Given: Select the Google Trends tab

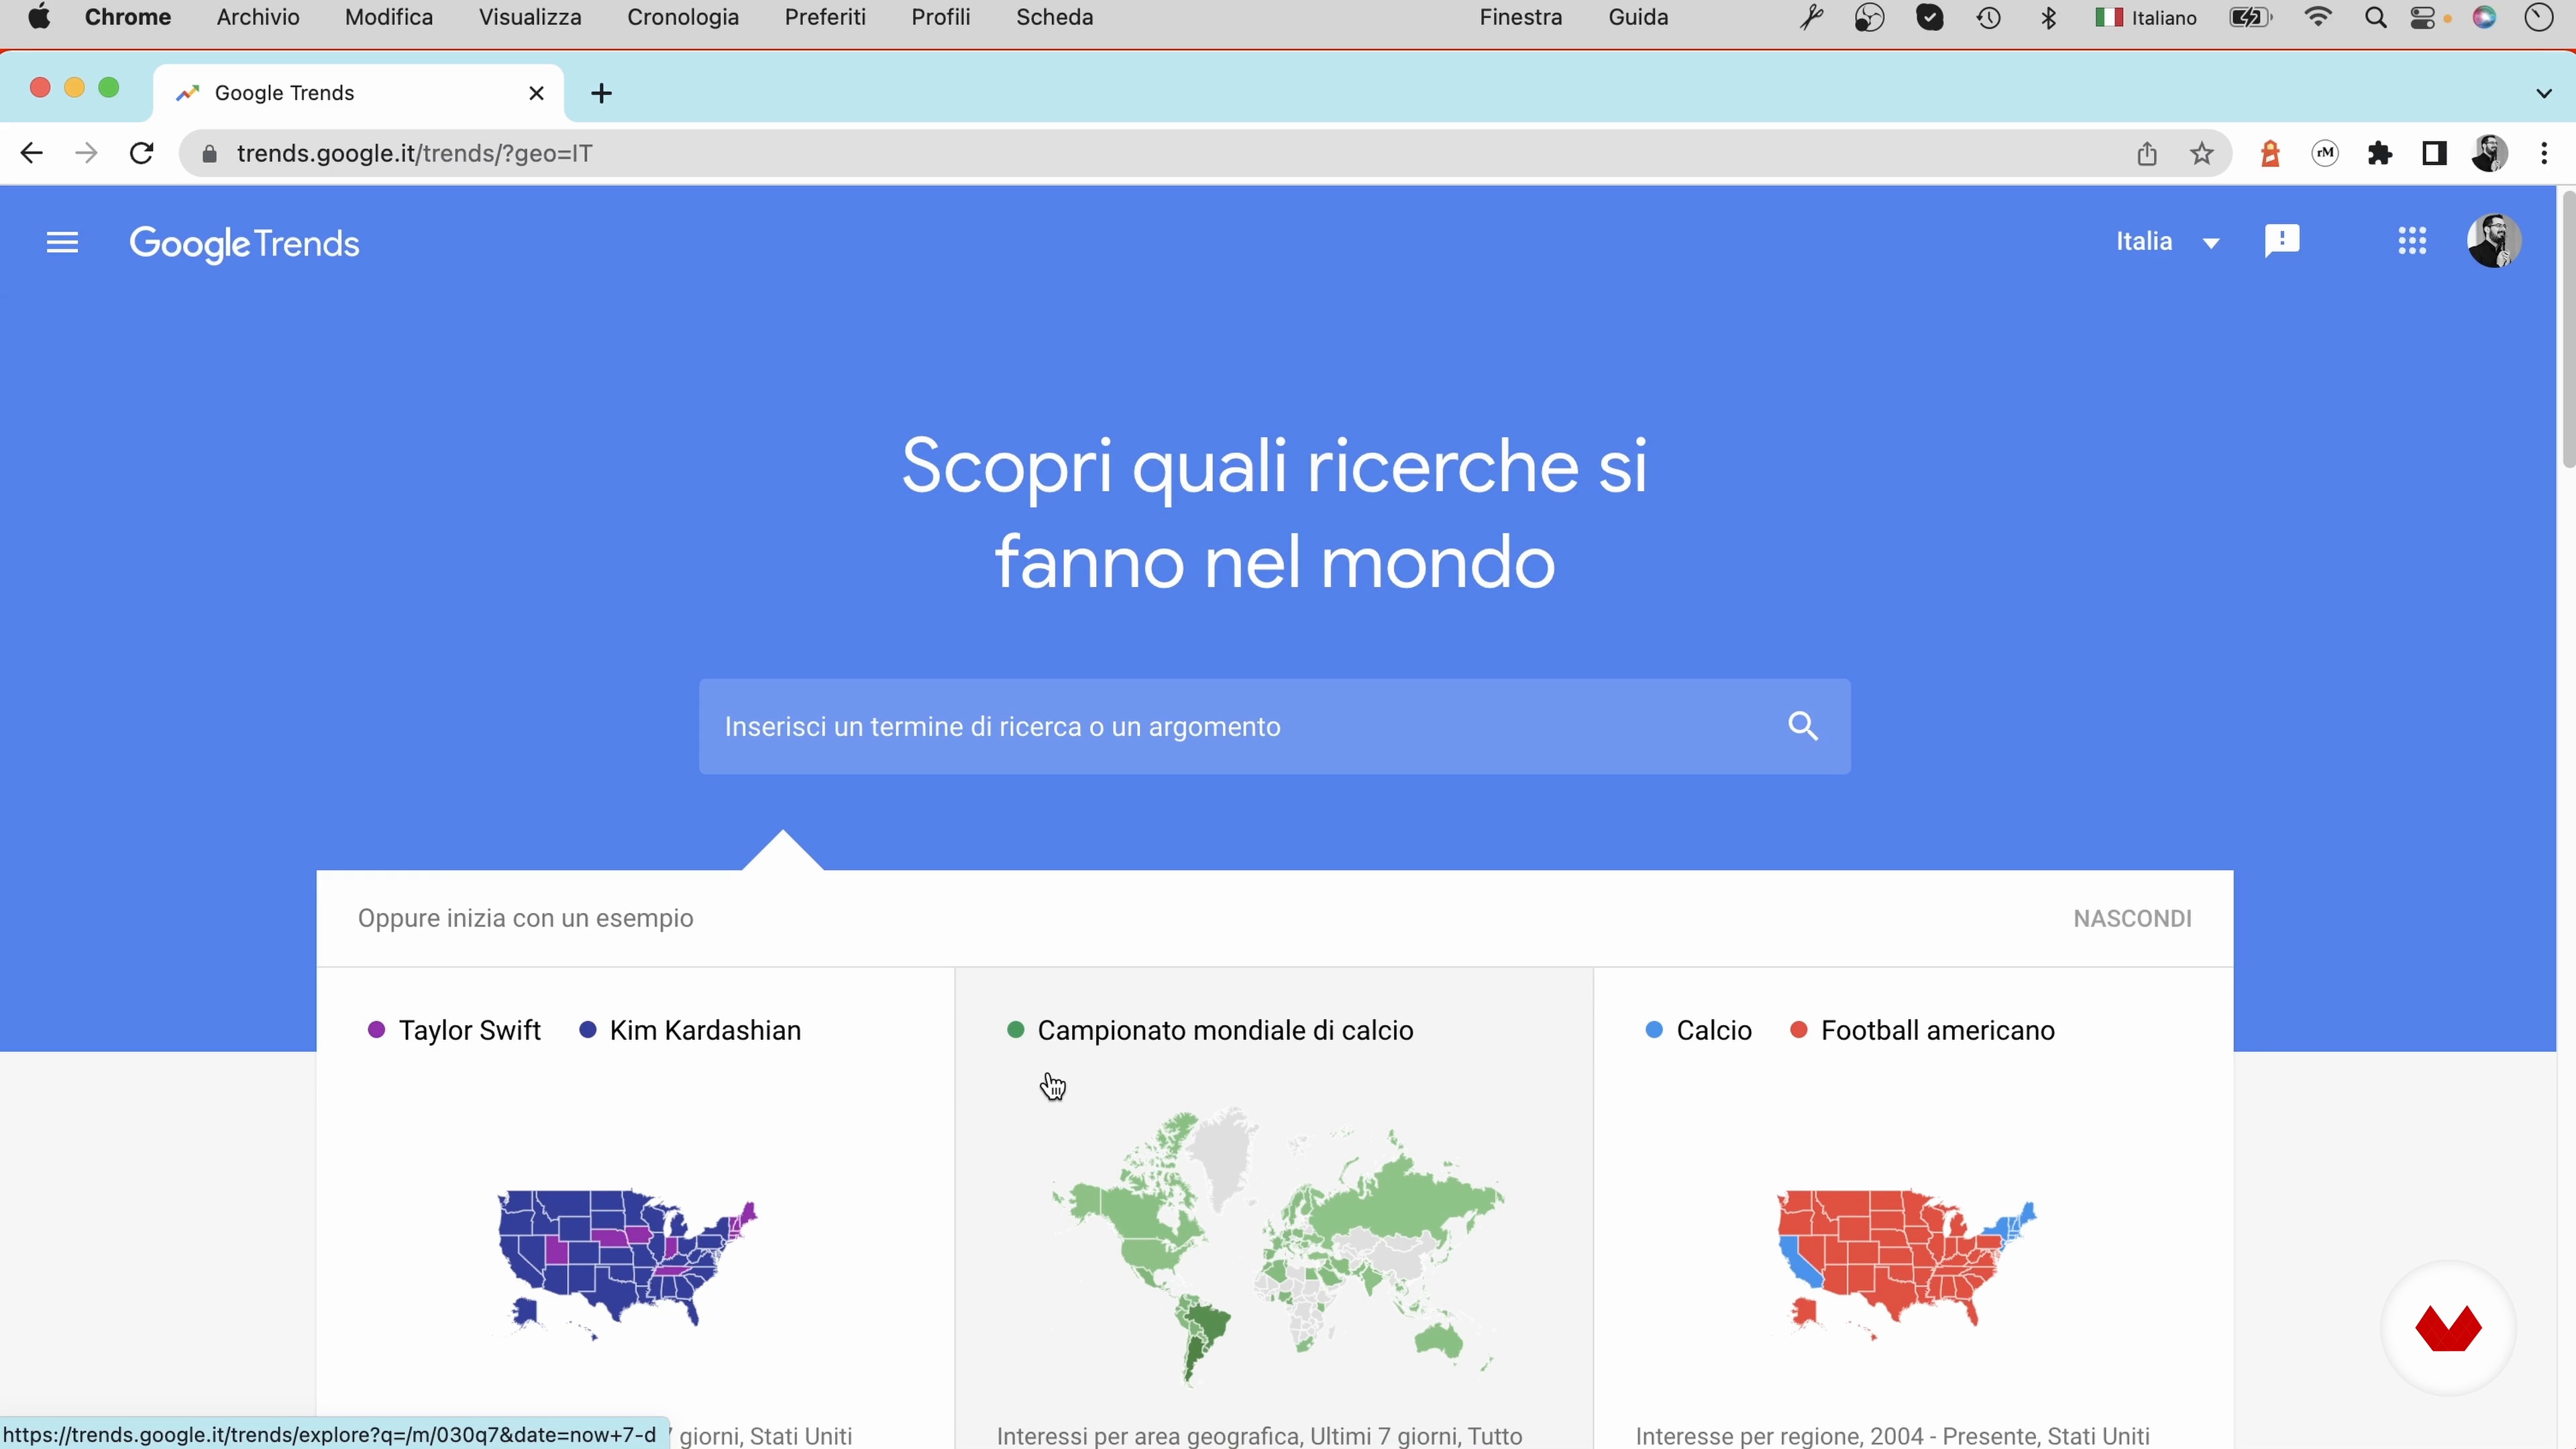Looking at the screenshot, I should (x=359, y=93).
